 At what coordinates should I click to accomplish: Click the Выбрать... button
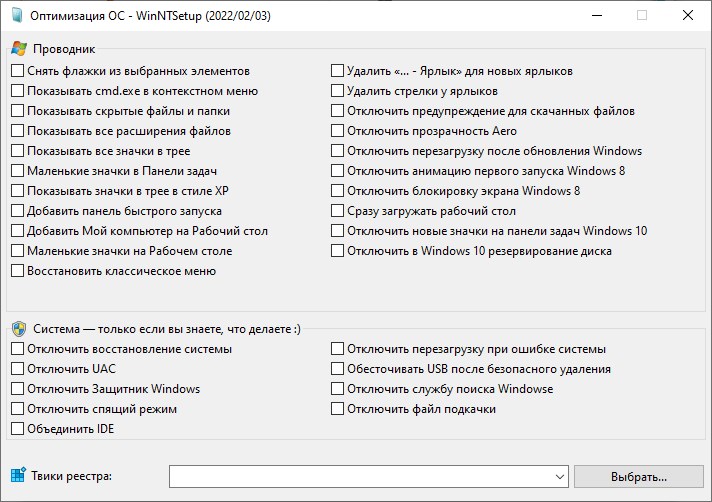coord(639,476)
